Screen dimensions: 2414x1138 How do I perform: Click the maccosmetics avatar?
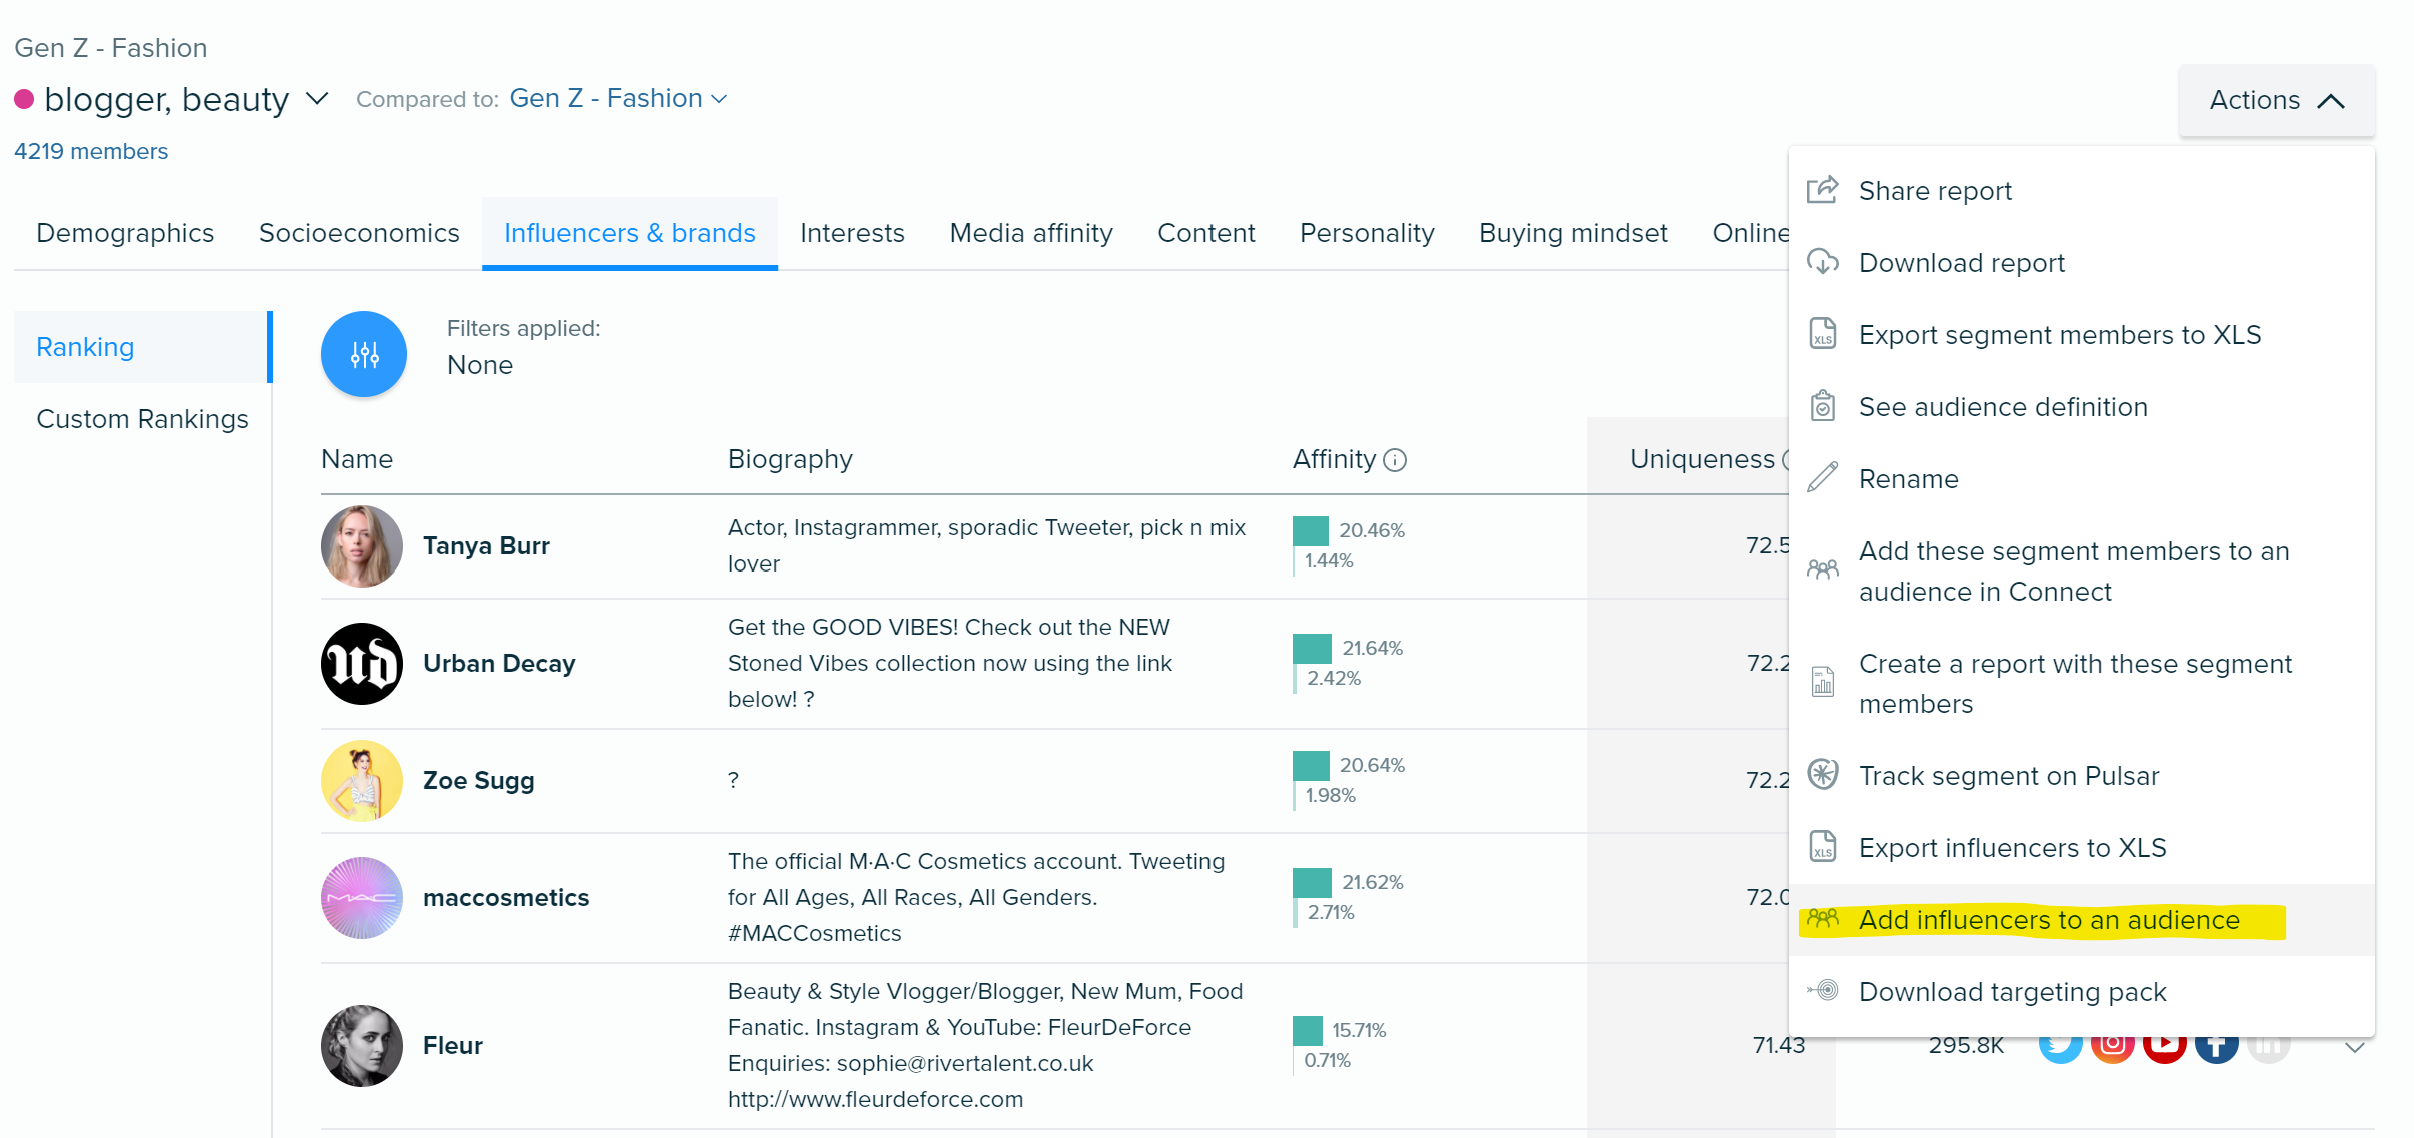click(362, 898)
